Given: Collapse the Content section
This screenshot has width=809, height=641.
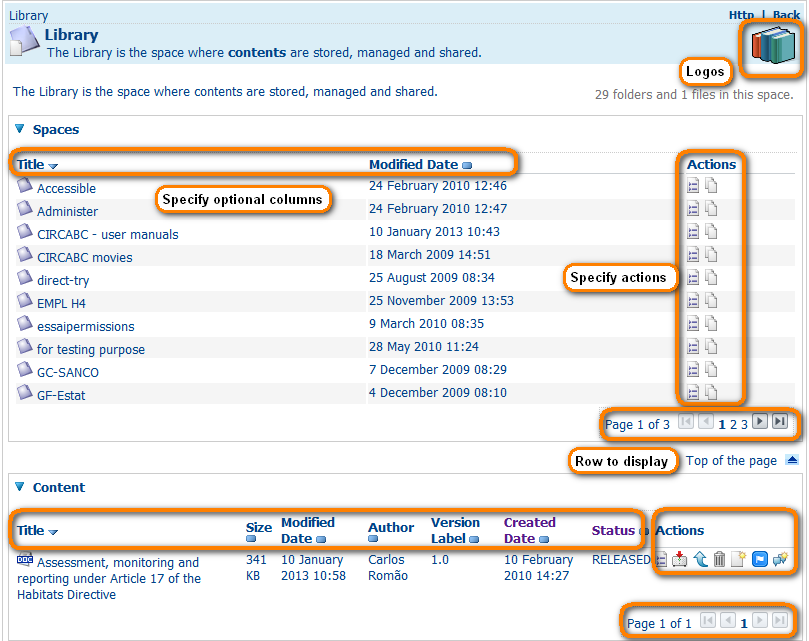Looking at the screenshot, I should click(x=19, y=487).
